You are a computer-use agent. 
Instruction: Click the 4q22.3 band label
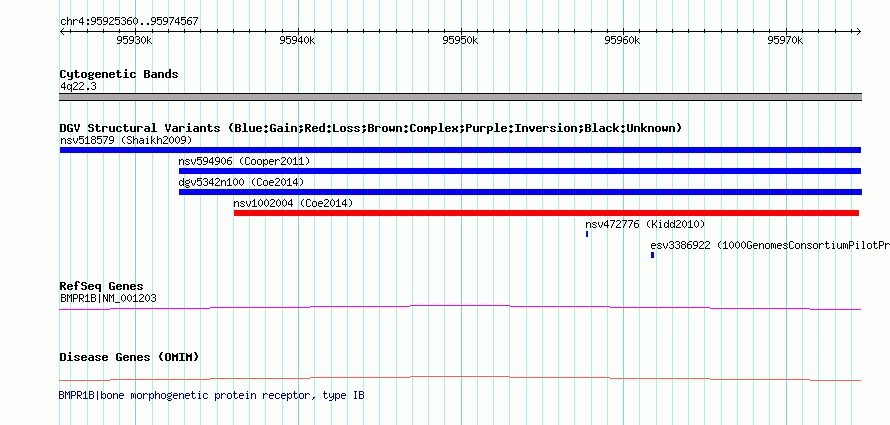(79, 86)
